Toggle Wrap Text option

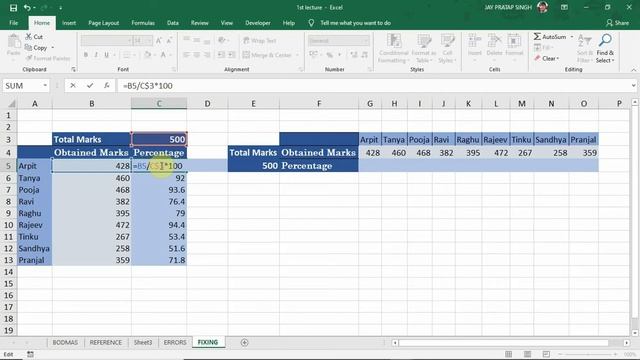tap(260, 40)
